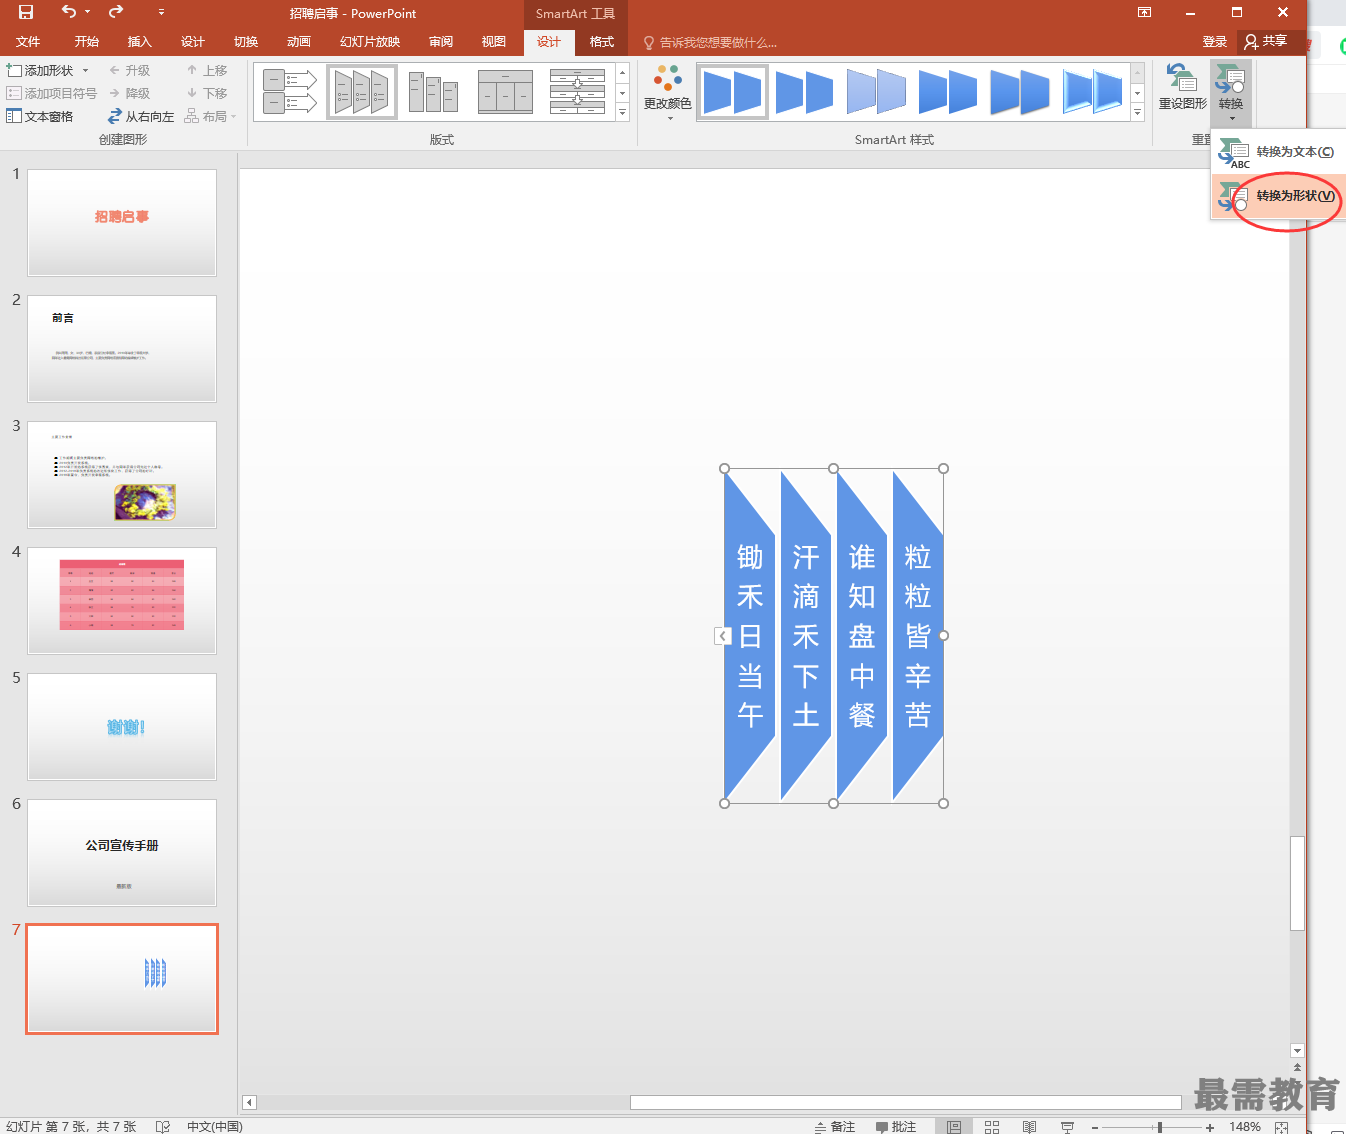1346x1134 pixels.
Task: Toggle the 文本窗格 text pane
Action: 40,116
